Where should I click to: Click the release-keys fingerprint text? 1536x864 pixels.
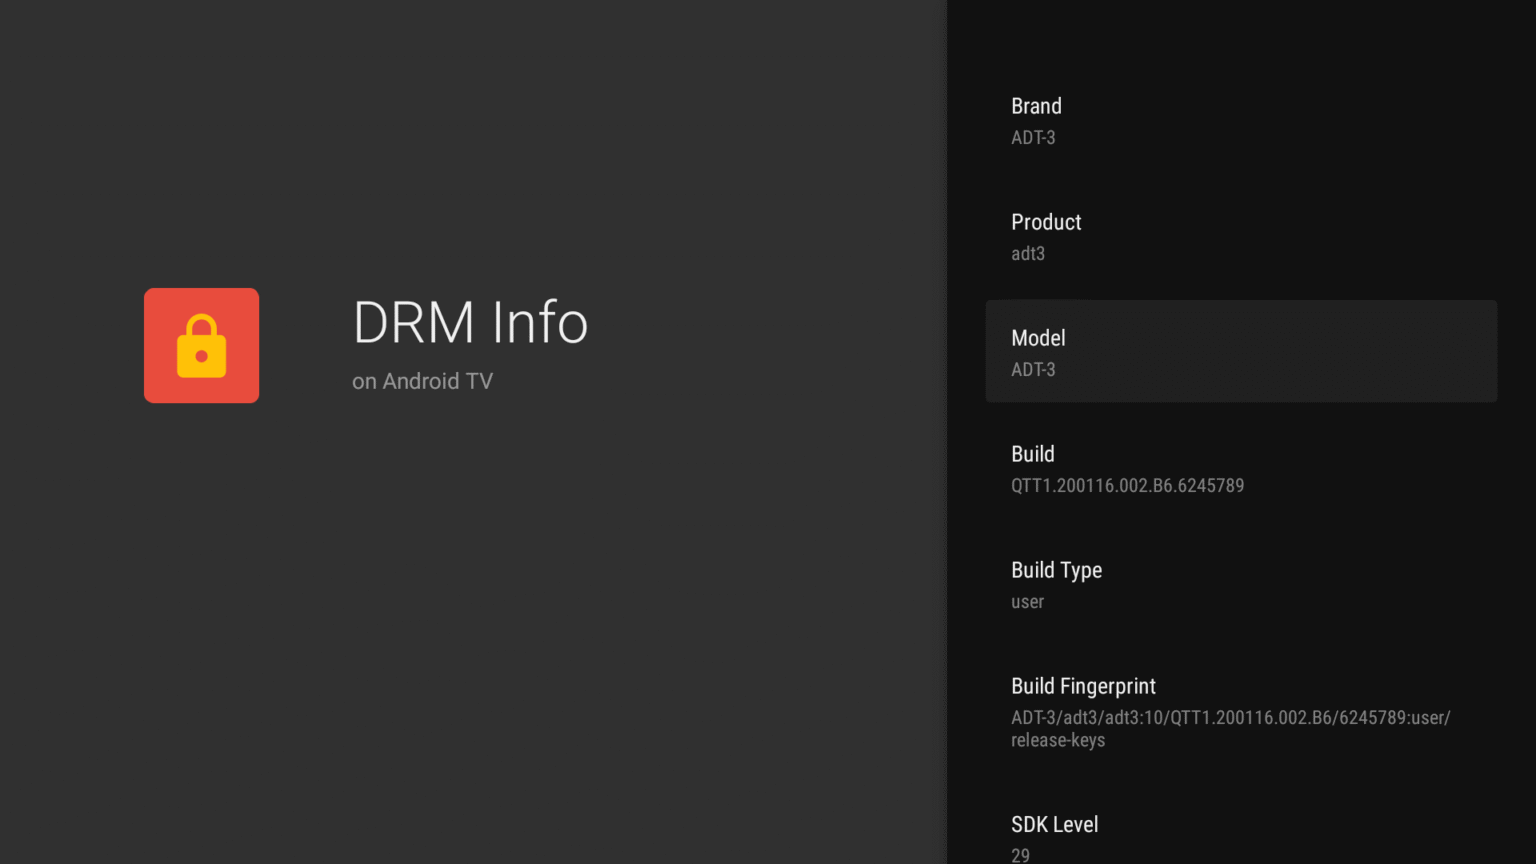point(1058,740)
